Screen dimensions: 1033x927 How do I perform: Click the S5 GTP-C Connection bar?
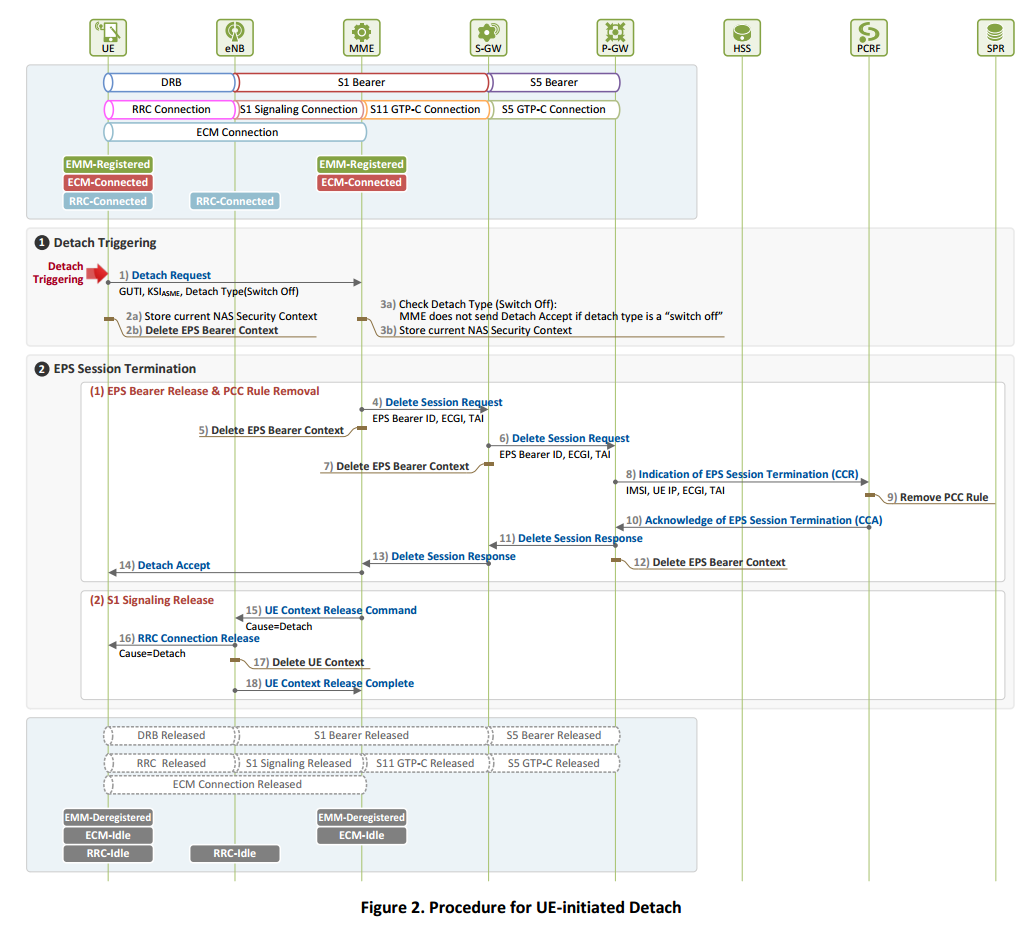[x=553, y=109]
